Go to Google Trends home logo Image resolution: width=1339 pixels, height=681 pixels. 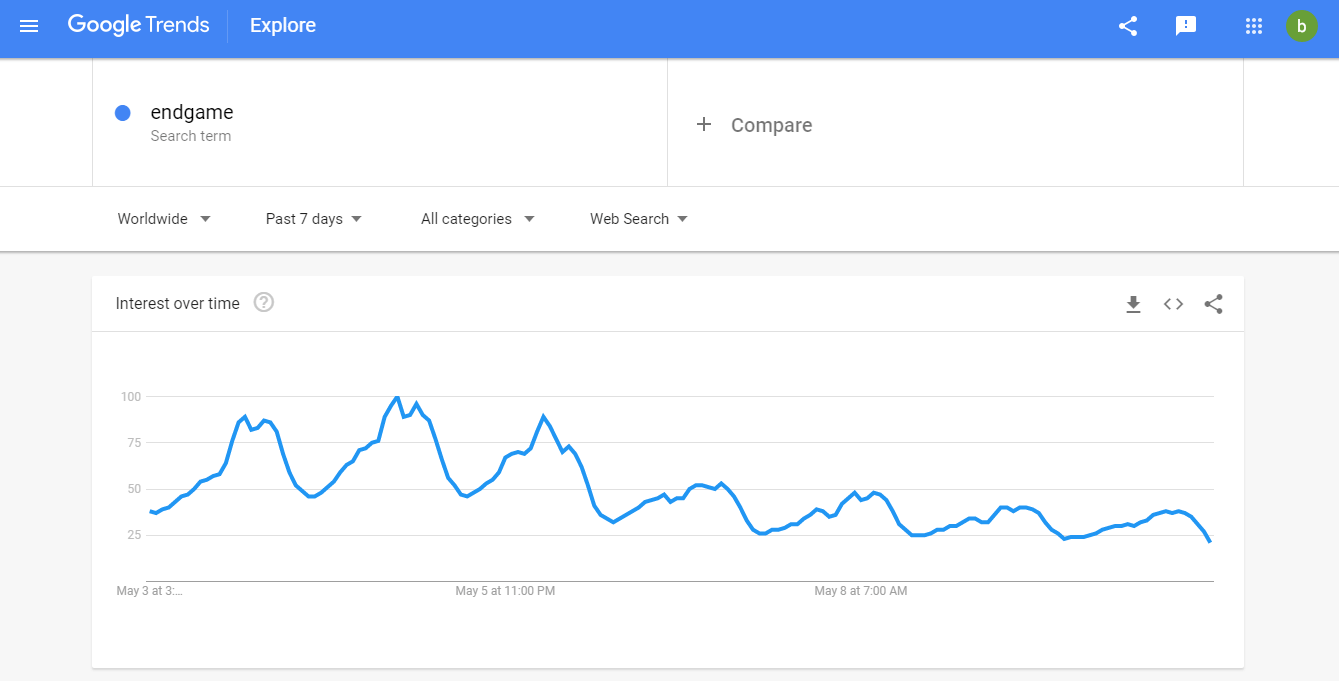138,26
